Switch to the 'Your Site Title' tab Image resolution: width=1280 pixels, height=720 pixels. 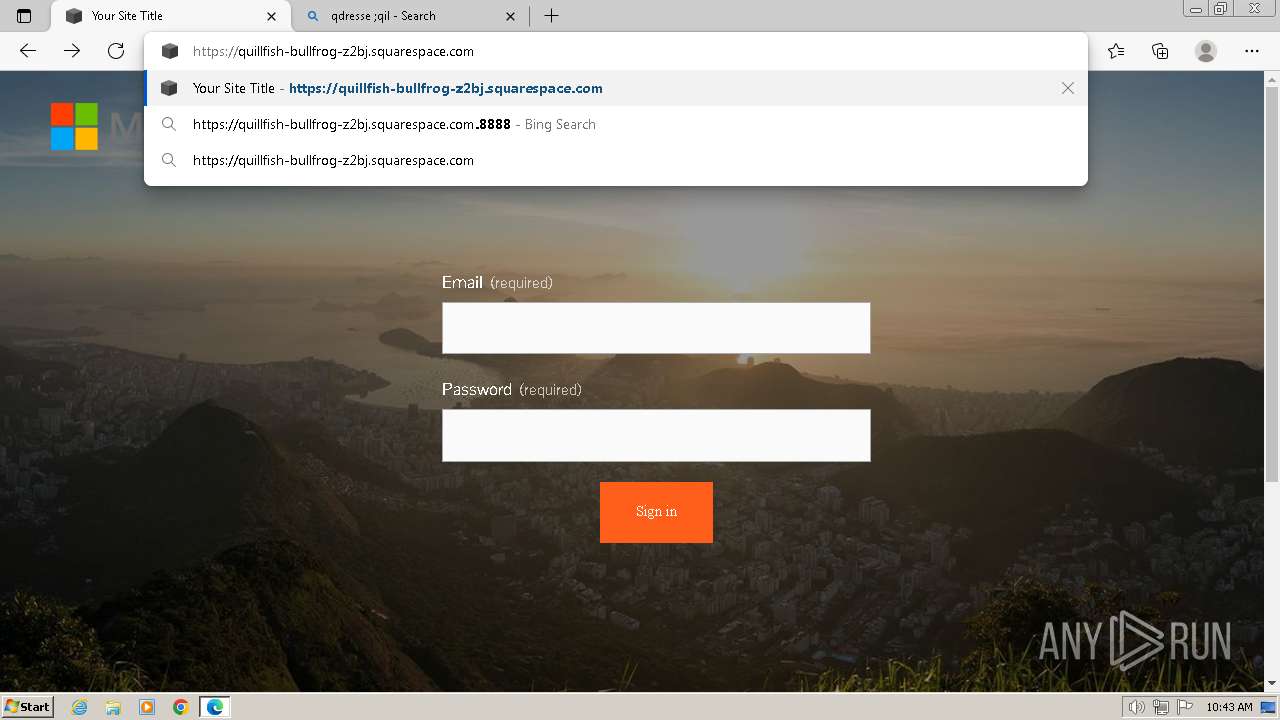(x=170, y=16)
